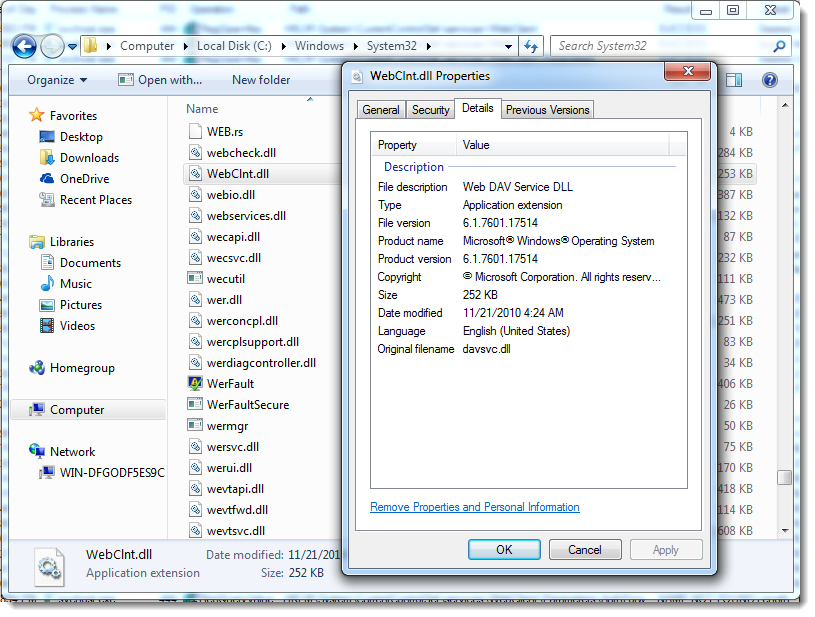Viewport: 815px width, 617px height.
Task: Open the Organize dropdown menu
Action: [x=57, y=80]
